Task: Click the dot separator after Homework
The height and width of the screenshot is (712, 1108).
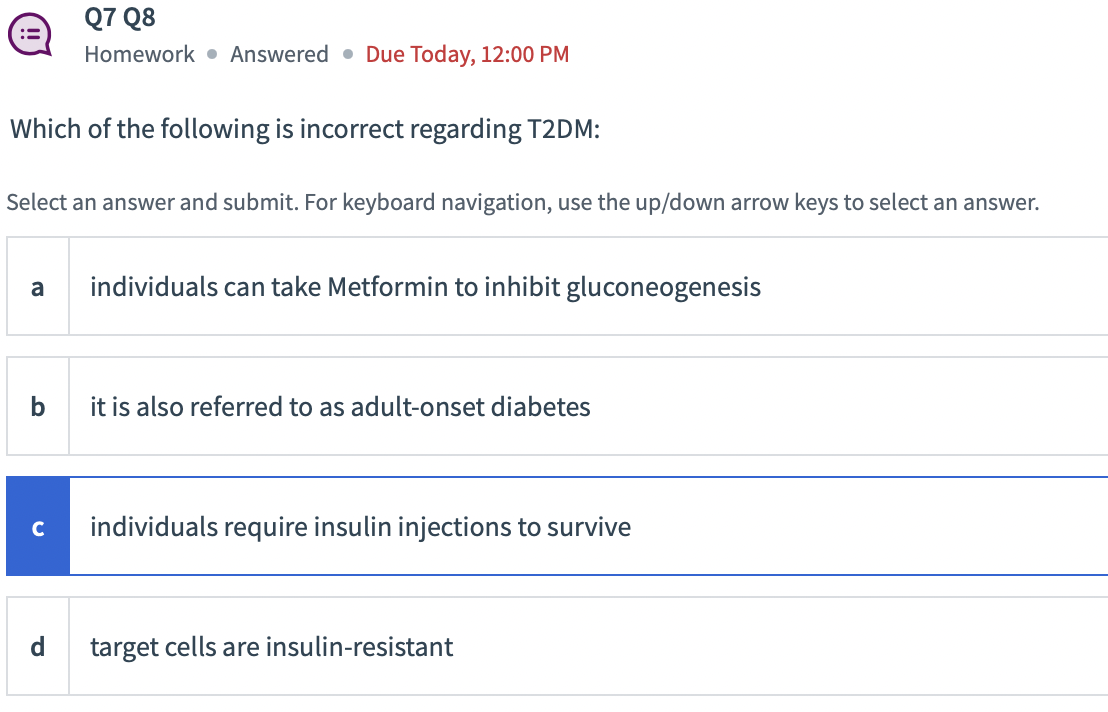Action: (x=212, y=54)
